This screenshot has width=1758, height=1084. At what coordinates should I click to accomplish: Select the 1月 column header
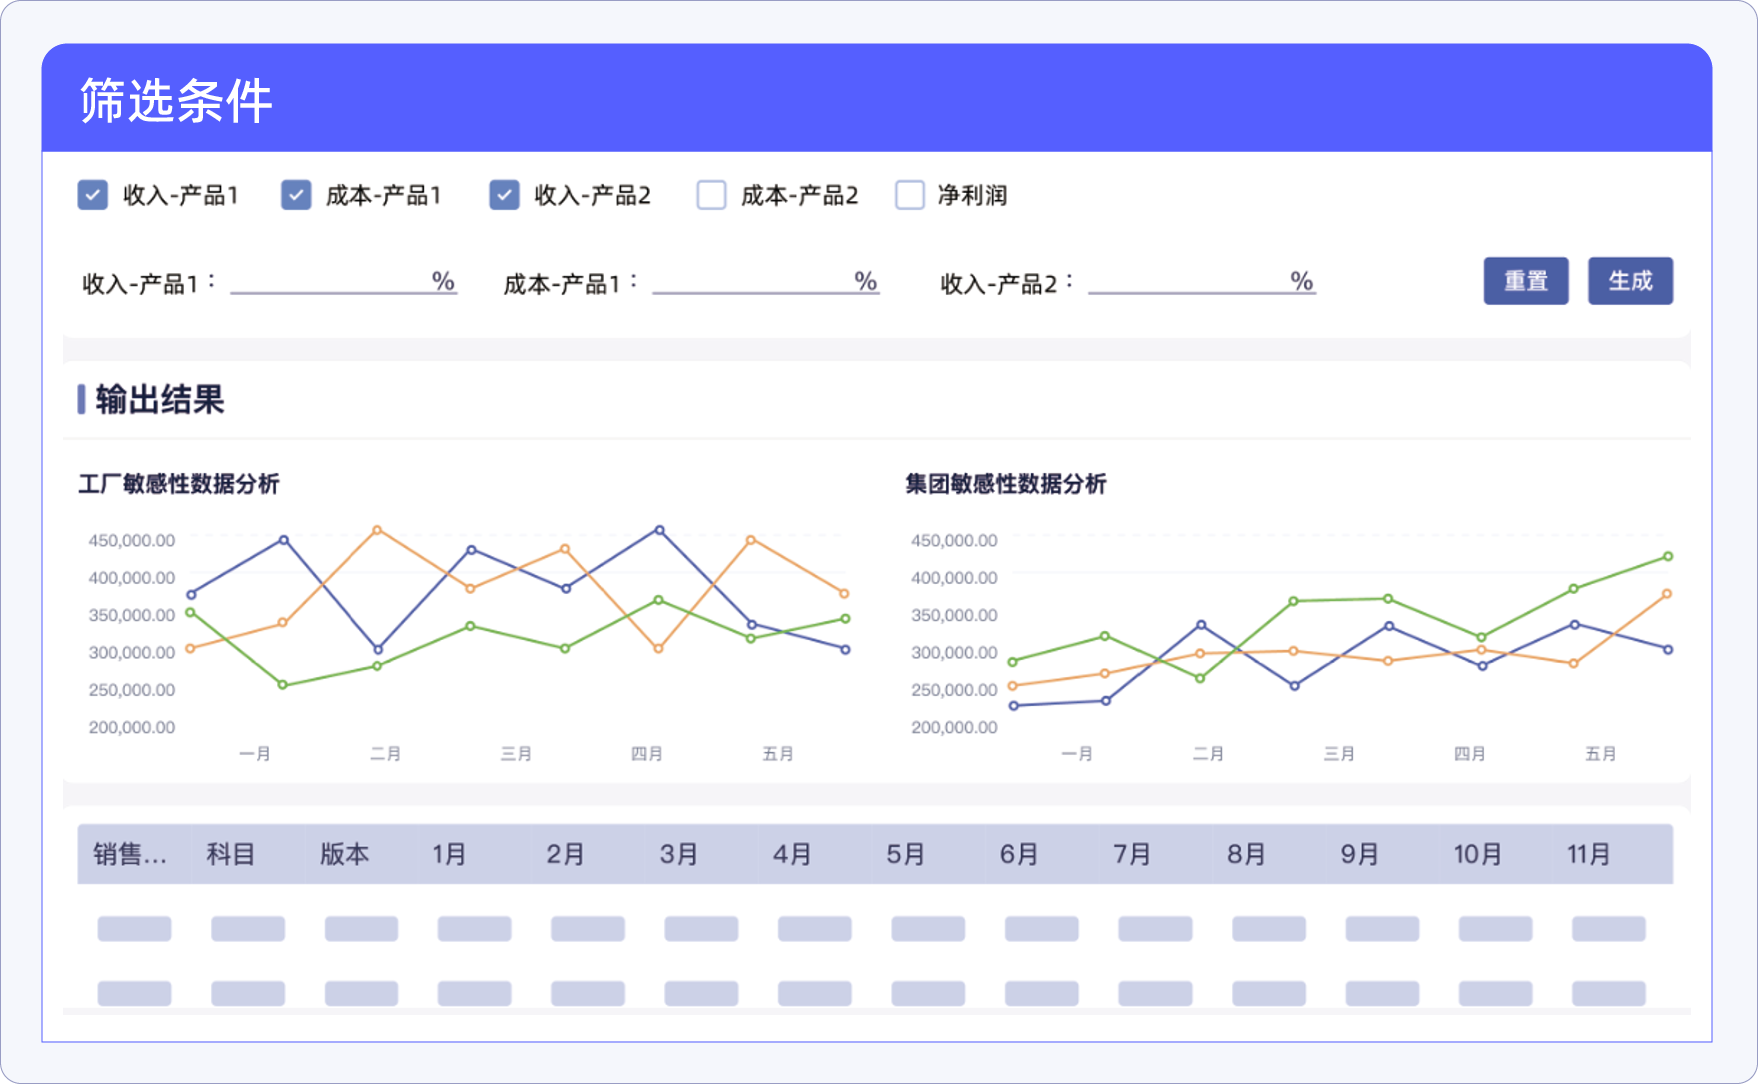[450, 854]
